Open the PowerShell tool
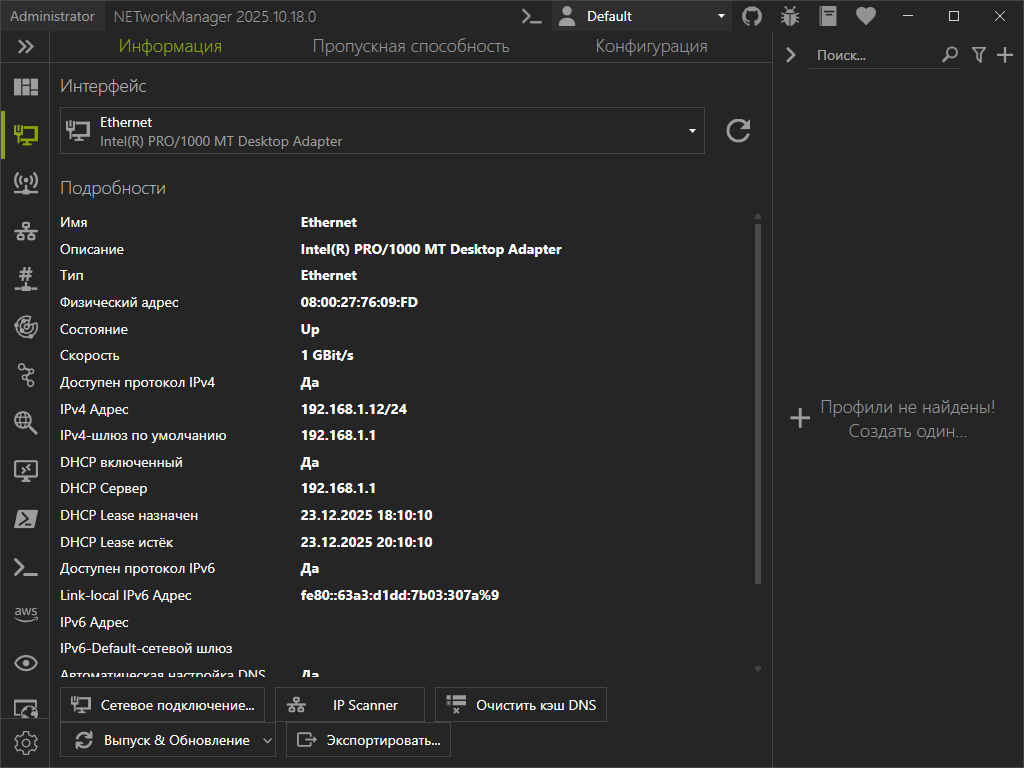1024x768 pixels. click(x=25, y=519)
